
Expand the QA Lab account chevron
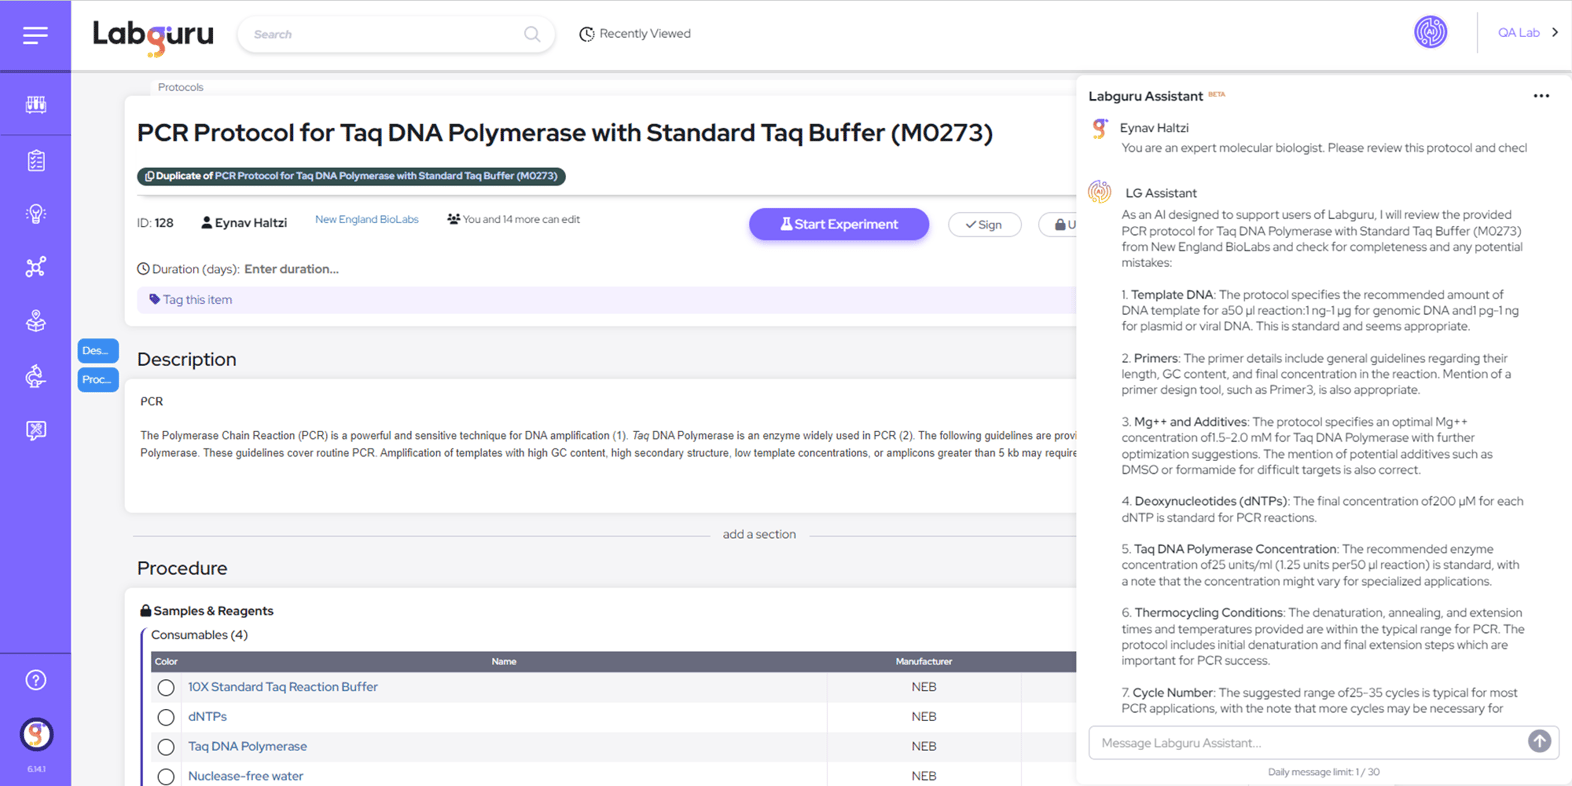tap(1554, 33)
